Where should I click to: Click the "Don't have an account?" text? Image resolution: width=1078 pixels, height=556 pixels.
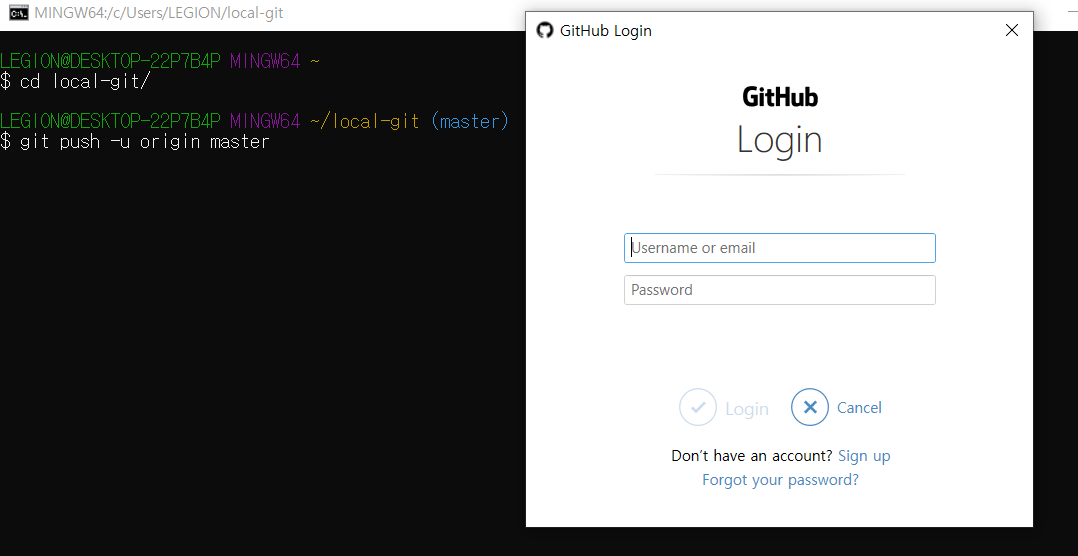click(751, 456)
